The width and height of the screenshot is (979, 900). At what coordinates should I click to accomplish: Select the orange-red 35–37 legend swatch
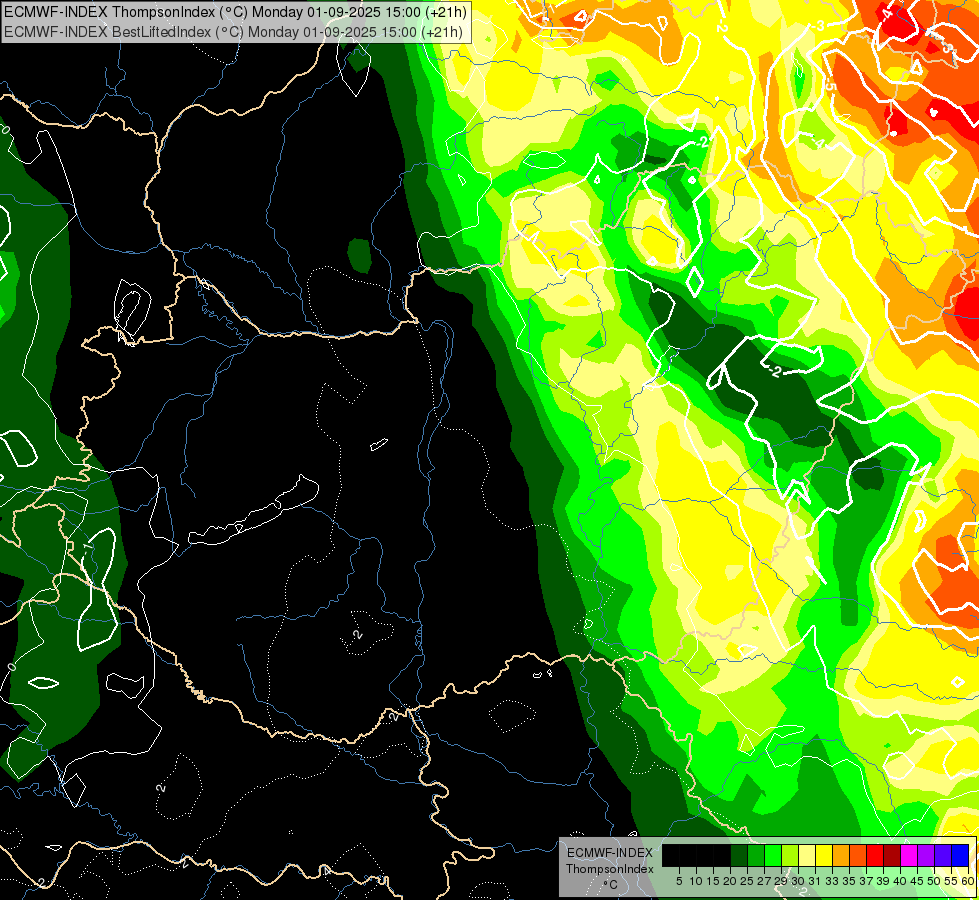858,855
